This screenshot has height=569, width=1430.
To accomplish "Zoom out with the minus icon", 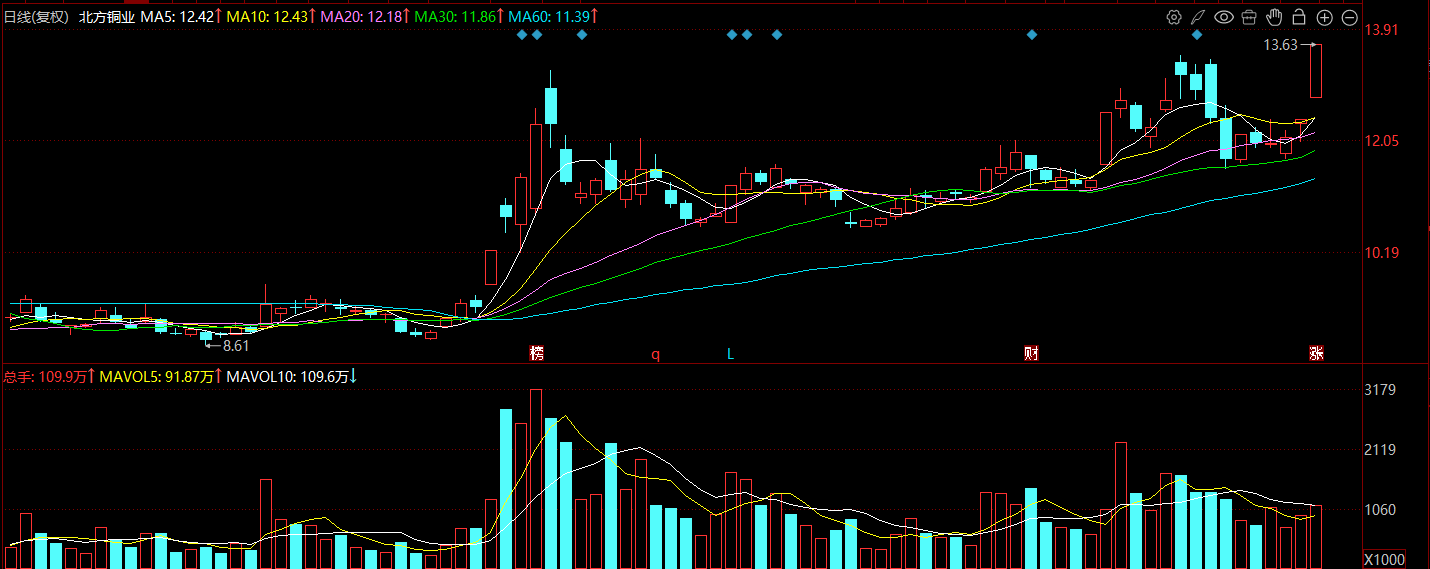I will [x=1349, y=17].
